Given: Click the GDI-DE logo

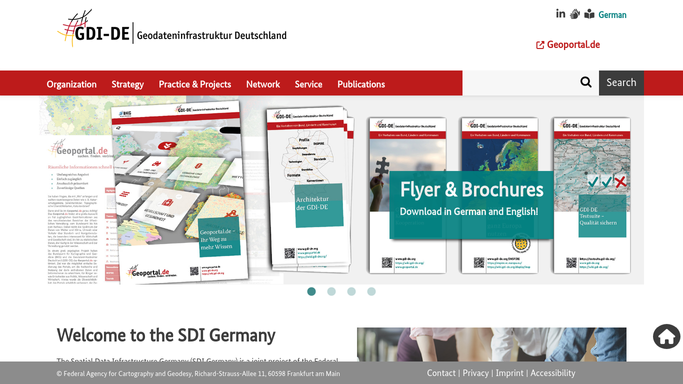Looking at the screenshot, I should pyautogui.click(x=172, y=29).
